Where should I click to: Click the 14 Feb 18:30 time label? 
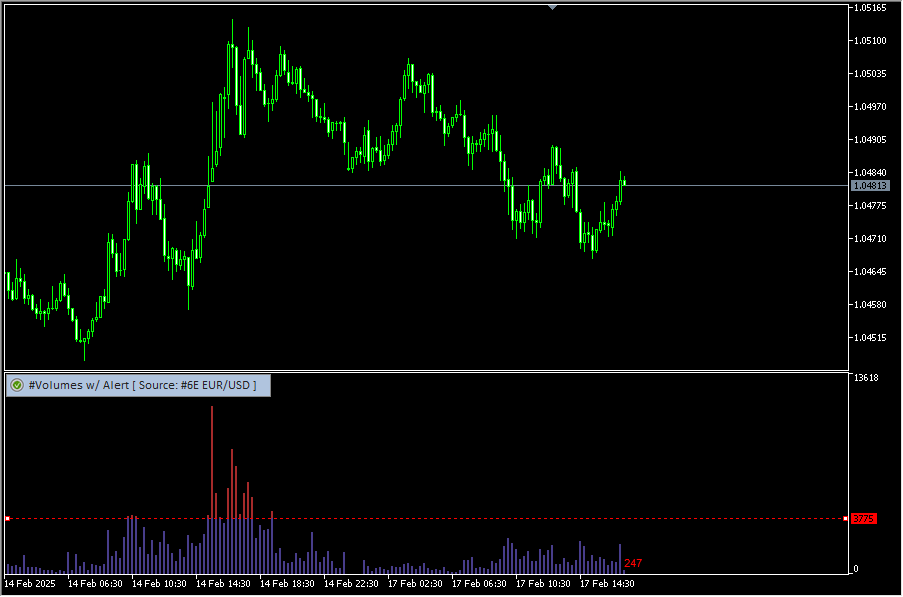287,583
